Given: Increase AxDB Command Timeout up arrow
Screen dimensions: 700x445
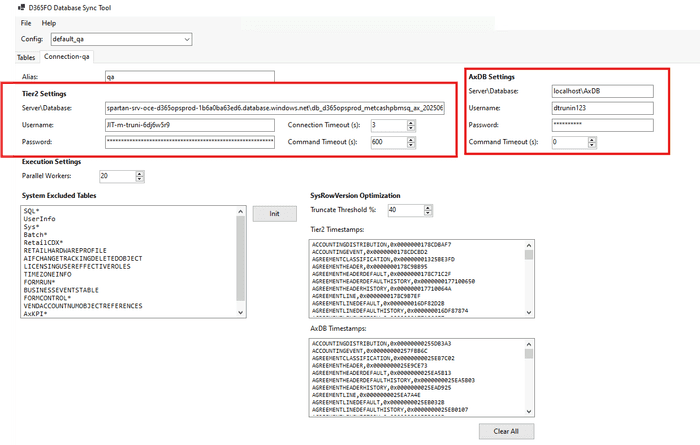Looking at the screenshot, I should (x=592, y=140).
